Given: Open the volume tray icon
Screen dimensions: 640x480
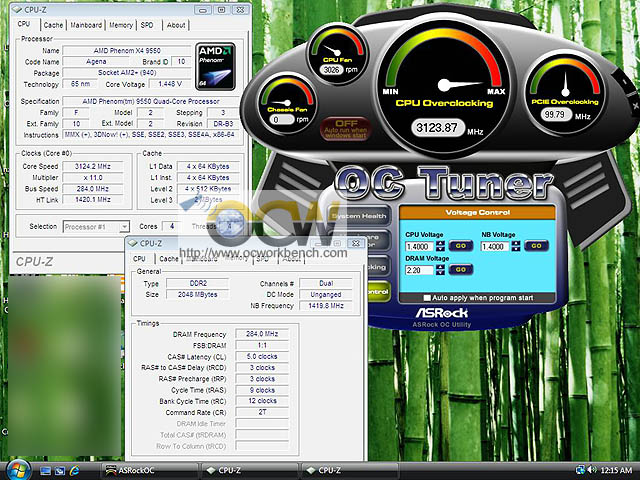Looking at the screenshot, I should tap(592, 470).
